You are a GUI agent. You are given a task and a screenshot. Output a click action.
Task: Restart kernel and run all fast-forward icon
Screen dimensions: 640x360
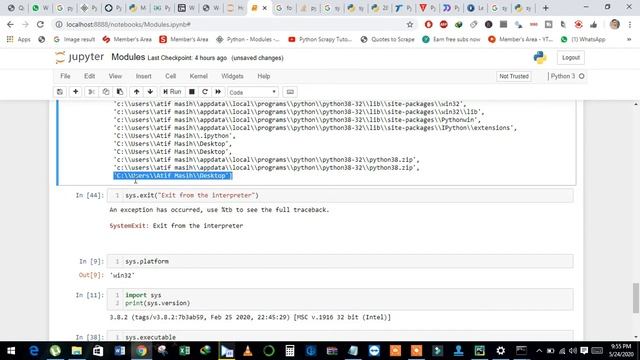[218, 92]
